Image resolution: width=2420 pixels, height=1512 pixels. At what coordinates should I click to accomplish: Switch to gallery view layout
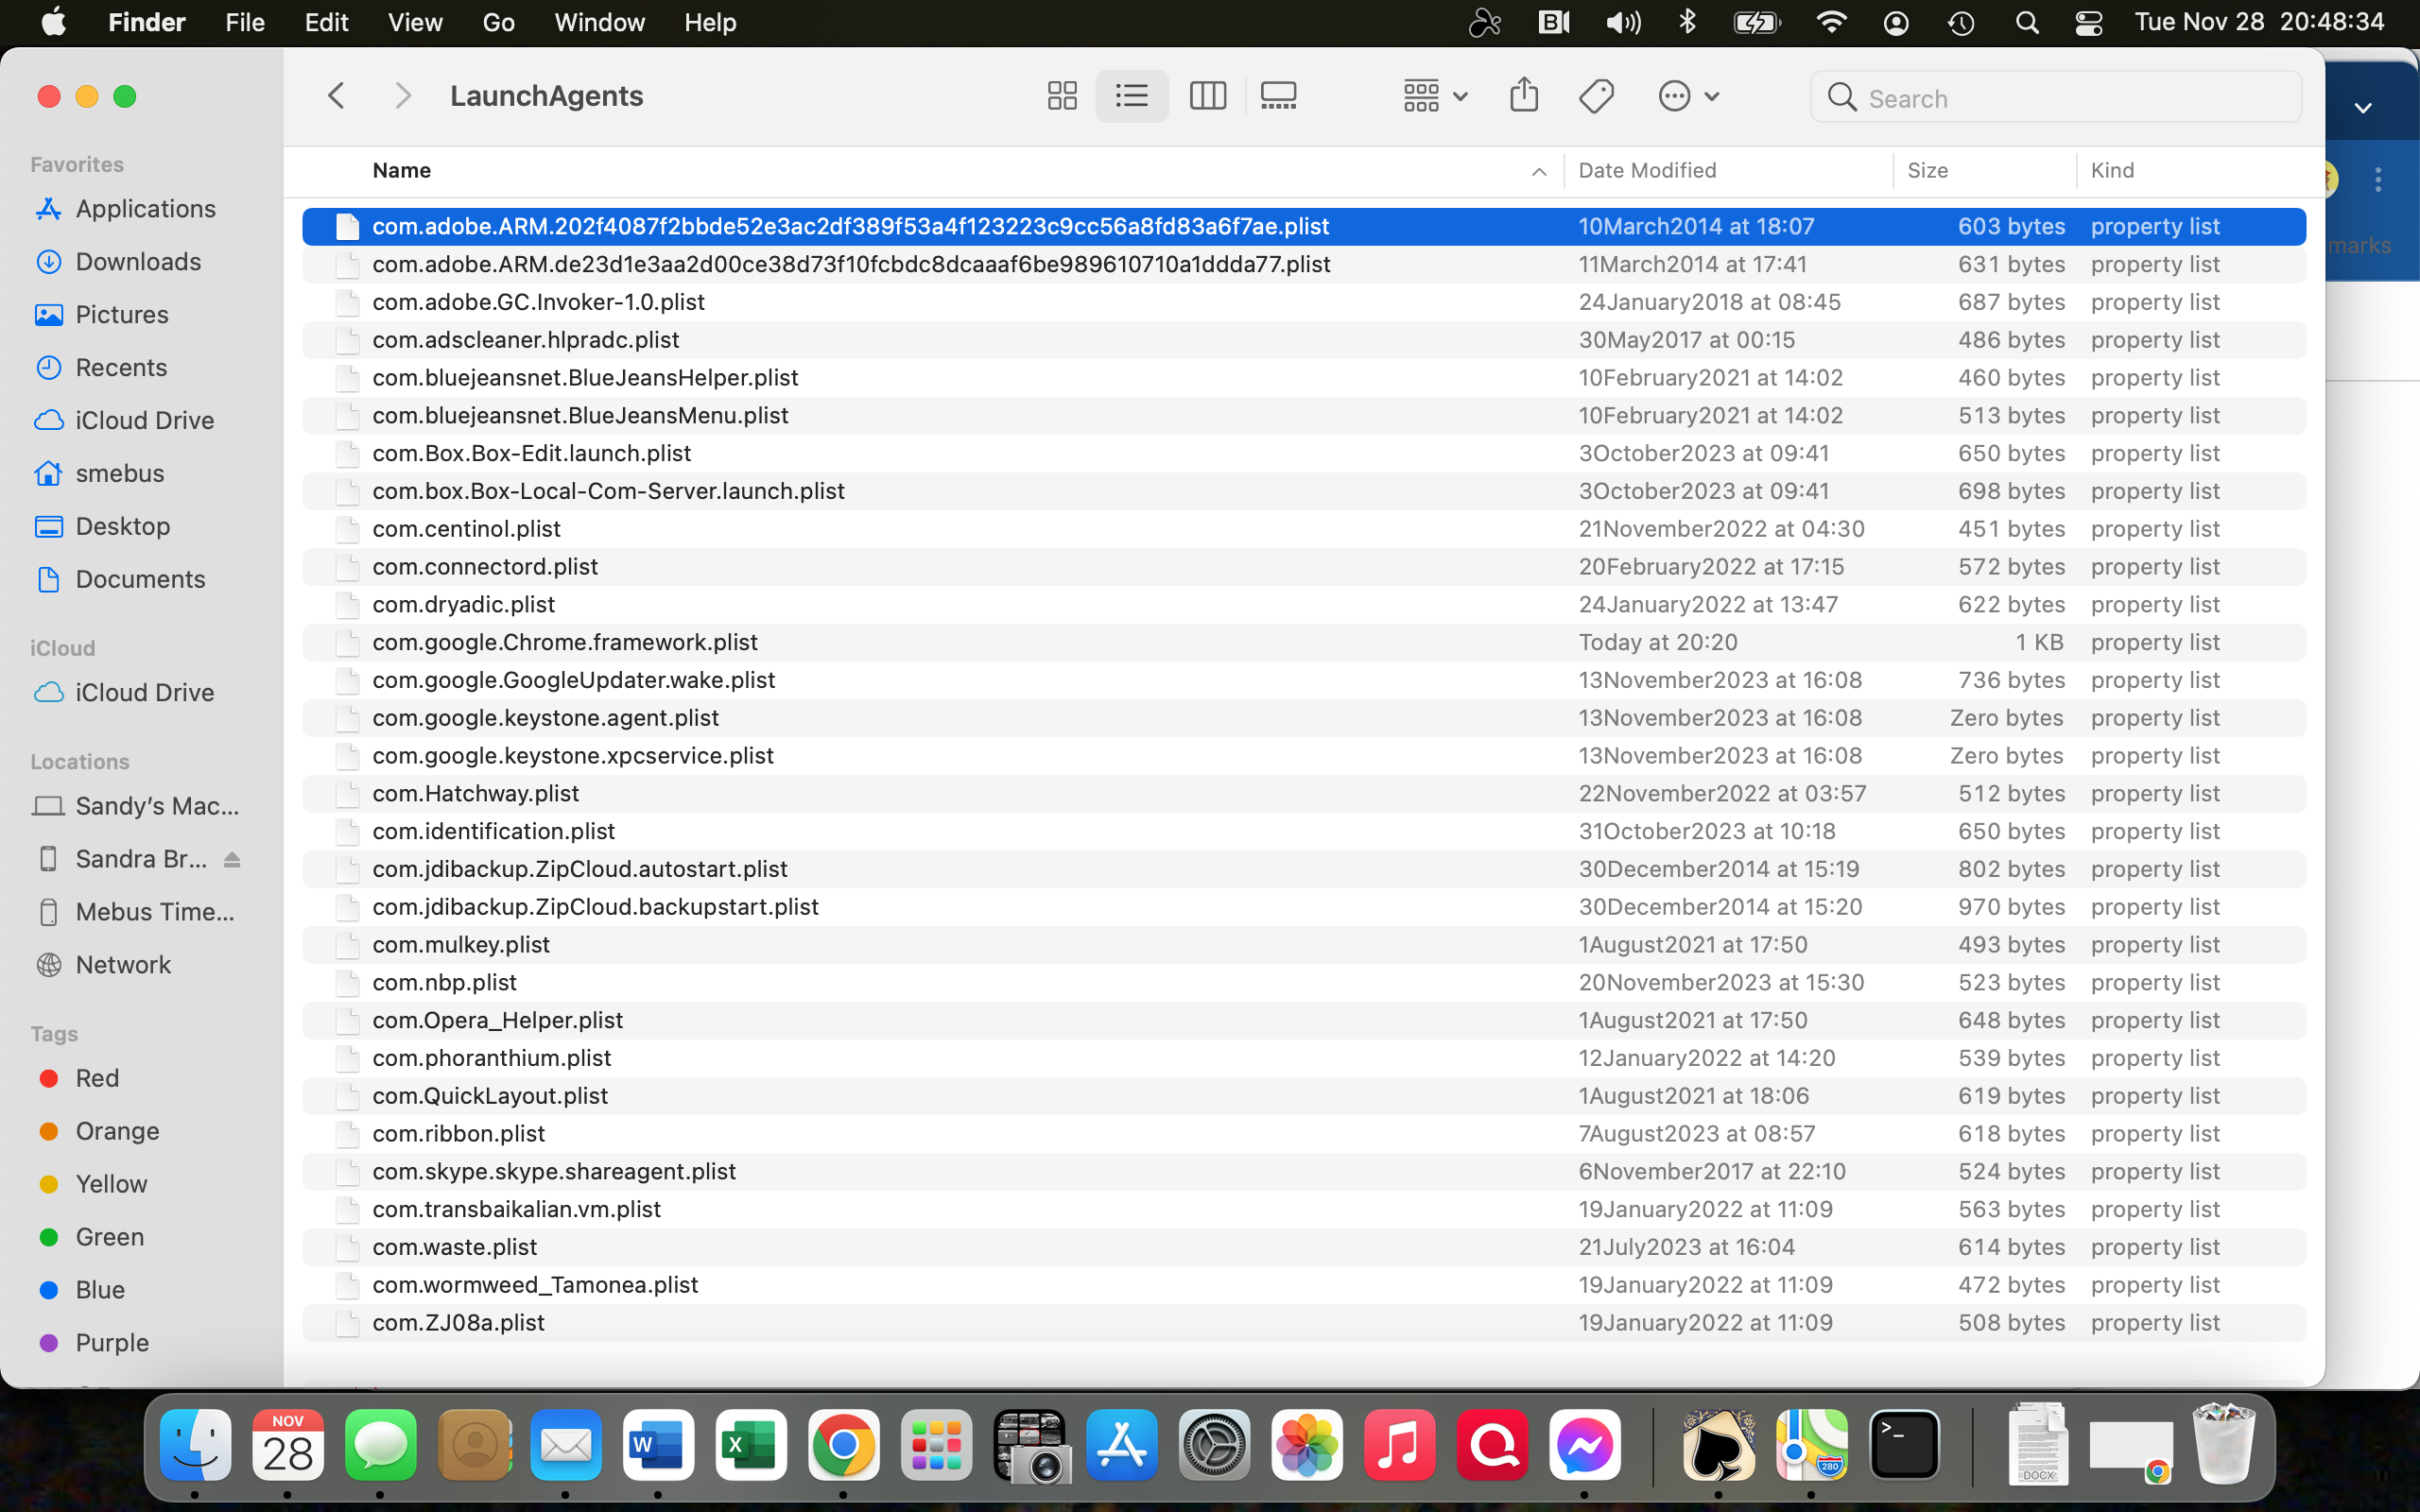[1278, 96]
